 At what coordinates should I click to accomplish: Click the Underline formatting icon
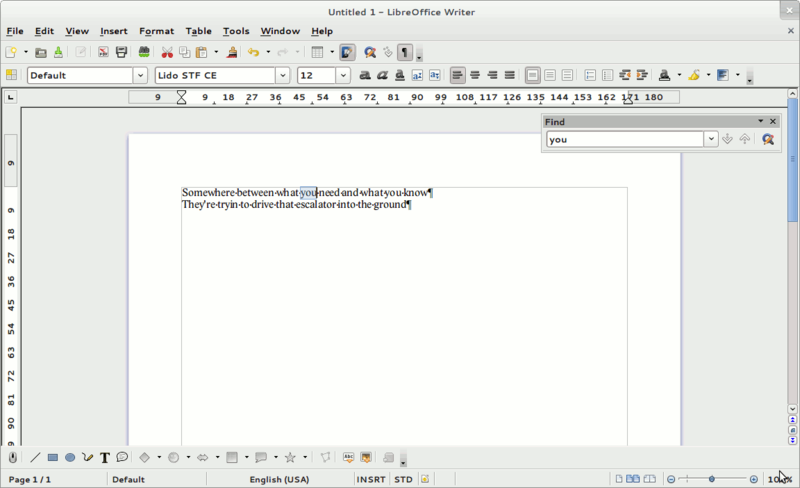click(x=400, y=76)
